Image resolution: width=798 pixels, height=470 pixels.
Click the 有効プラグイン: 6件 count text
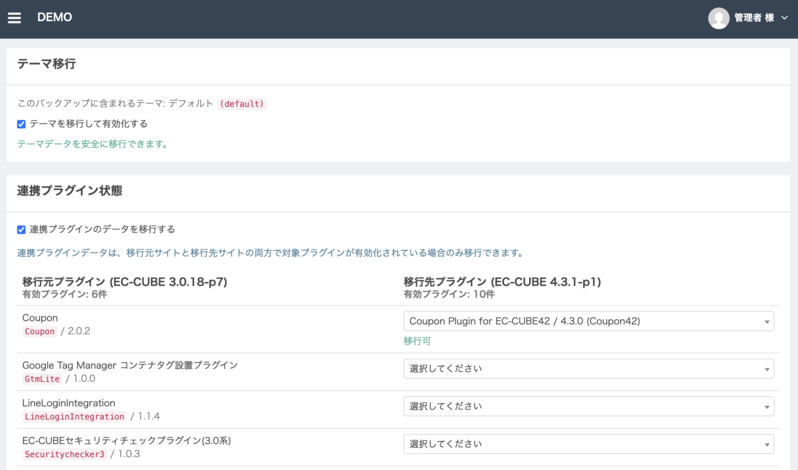click(65, 295)
